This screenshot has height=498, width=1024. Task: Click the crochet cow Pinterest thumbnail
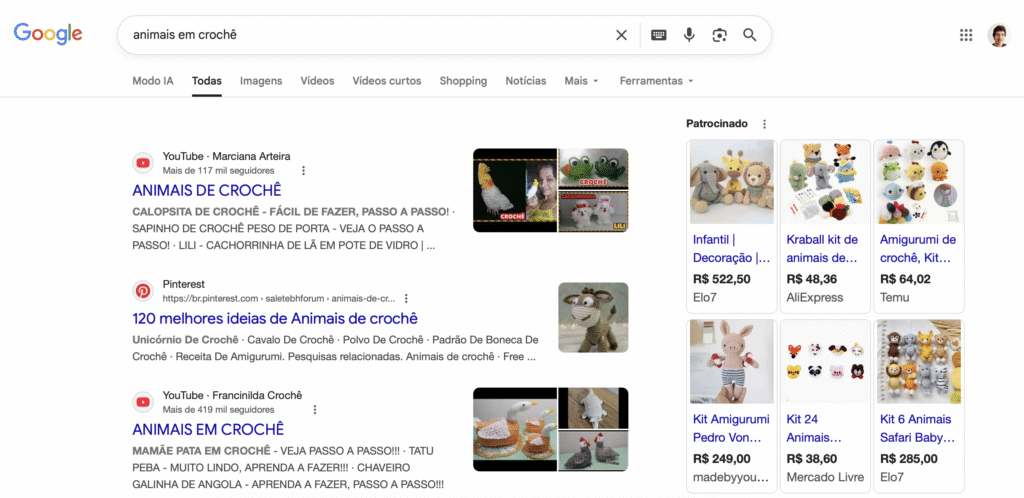[x=593, y=317]
